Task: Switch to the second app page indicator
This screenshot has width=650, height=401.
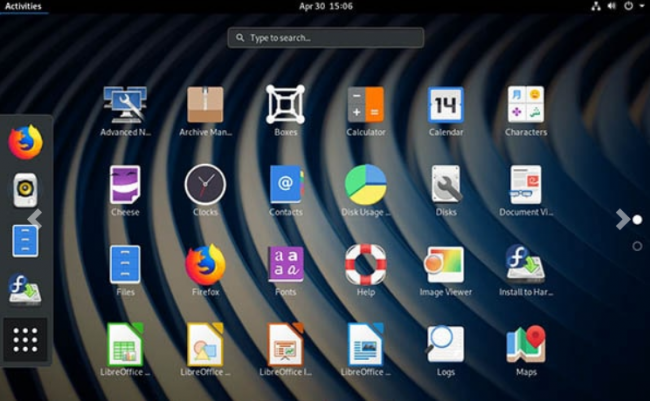Action: point(638,246)
